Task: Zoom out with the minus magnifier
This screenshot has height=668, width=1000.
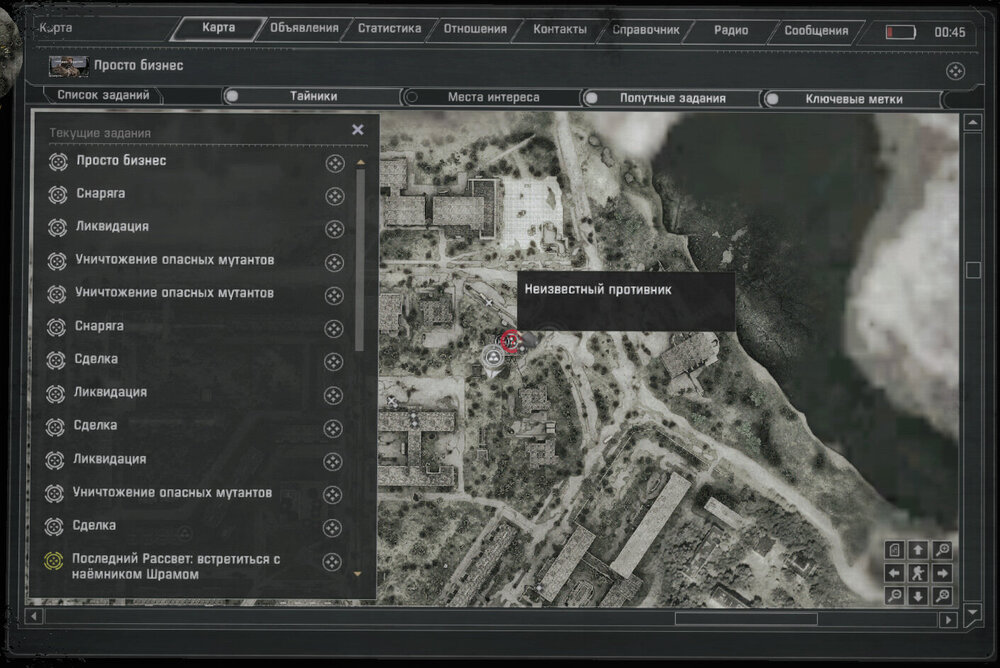Action: coord(895,595)
